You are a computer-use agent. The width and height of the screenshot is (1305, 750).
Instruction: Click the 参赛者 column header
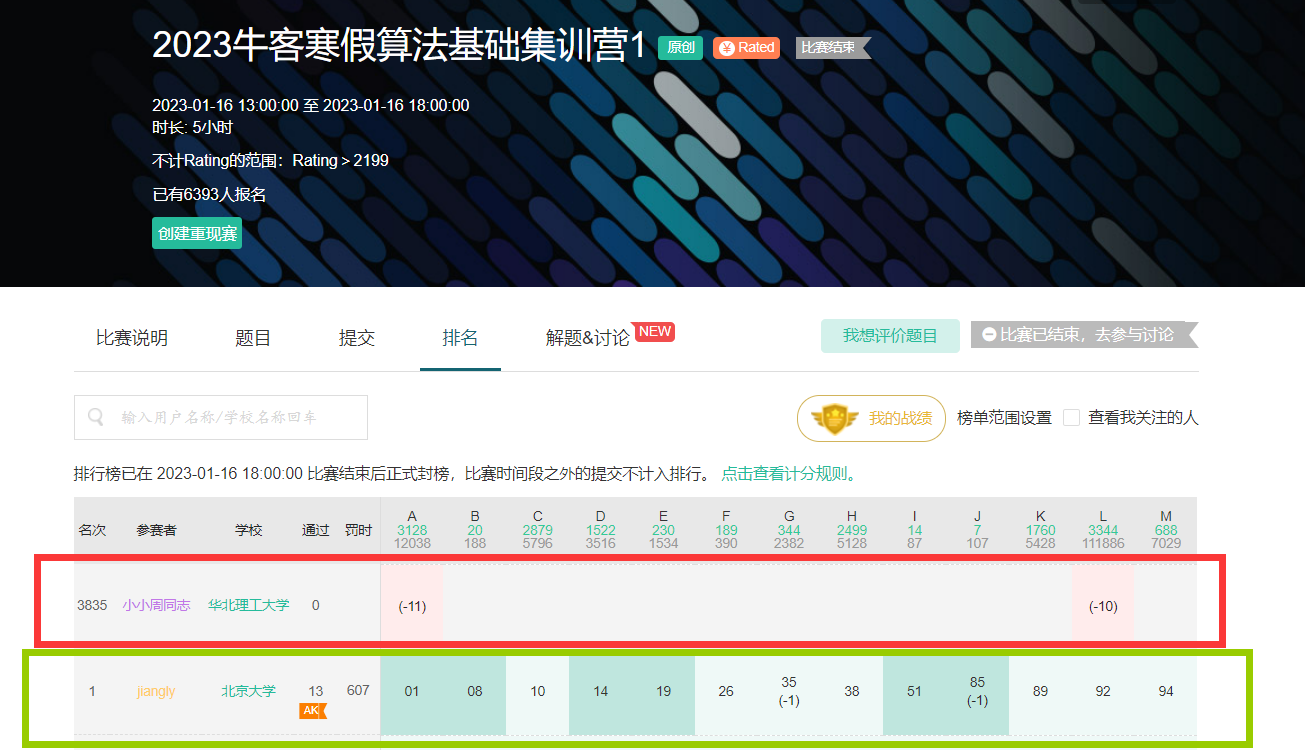coord(156,530)
